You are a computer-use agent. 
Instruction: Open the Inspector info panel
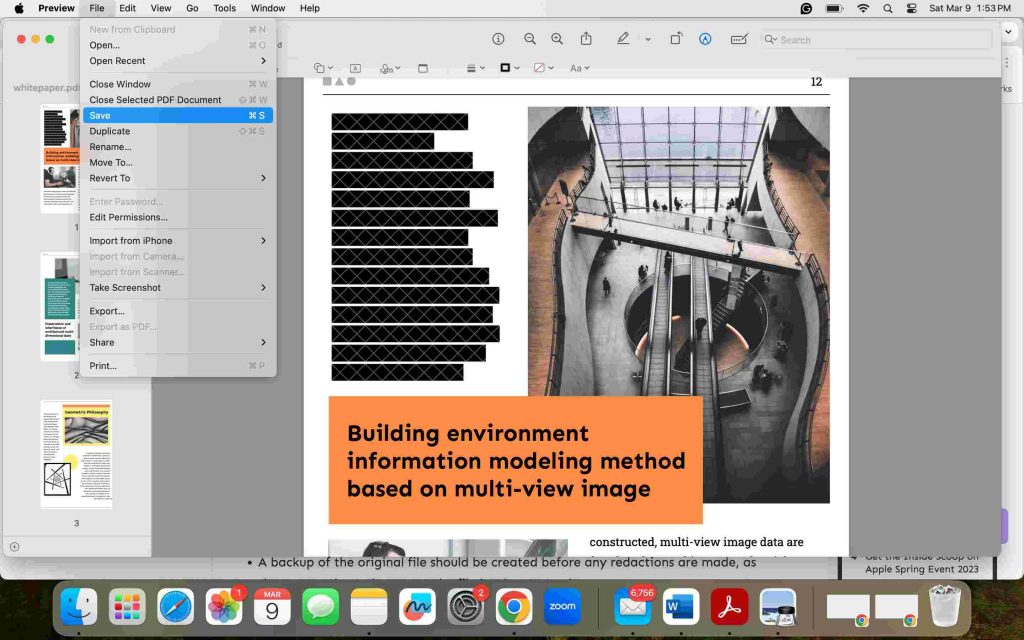(498, 39)
